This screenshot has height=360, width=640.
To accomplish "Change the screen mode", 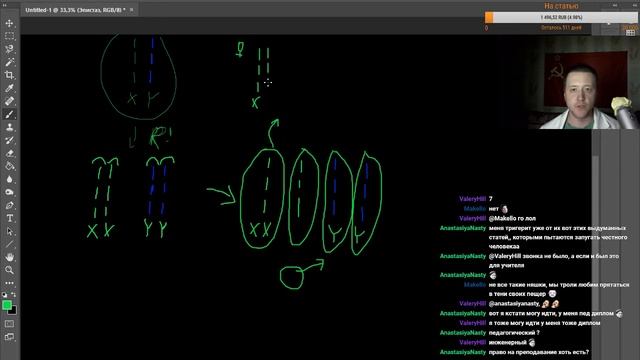I will tap(9, 337).
